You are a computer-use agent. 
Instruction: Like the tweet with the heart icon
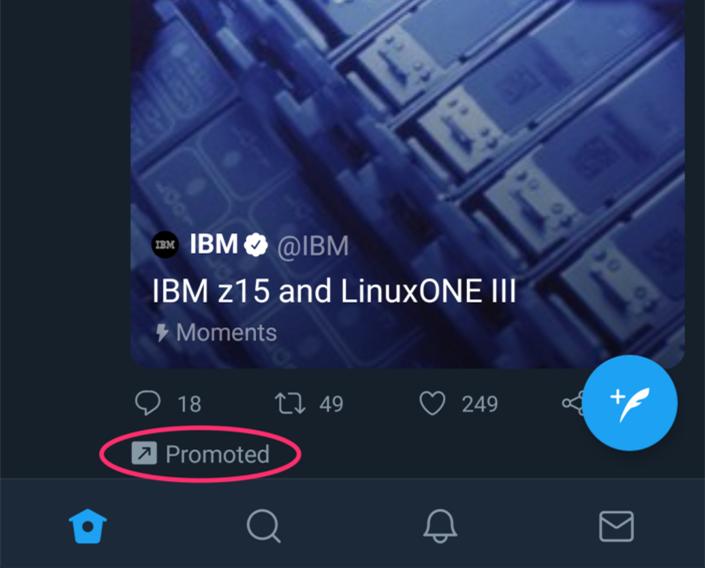432,403
